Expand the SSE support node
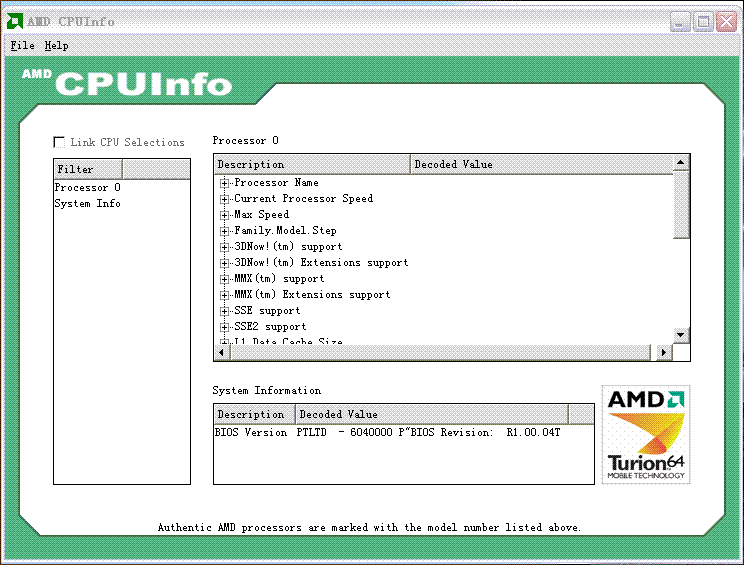This screenshot has height=565, width=744. coord(224,311)
